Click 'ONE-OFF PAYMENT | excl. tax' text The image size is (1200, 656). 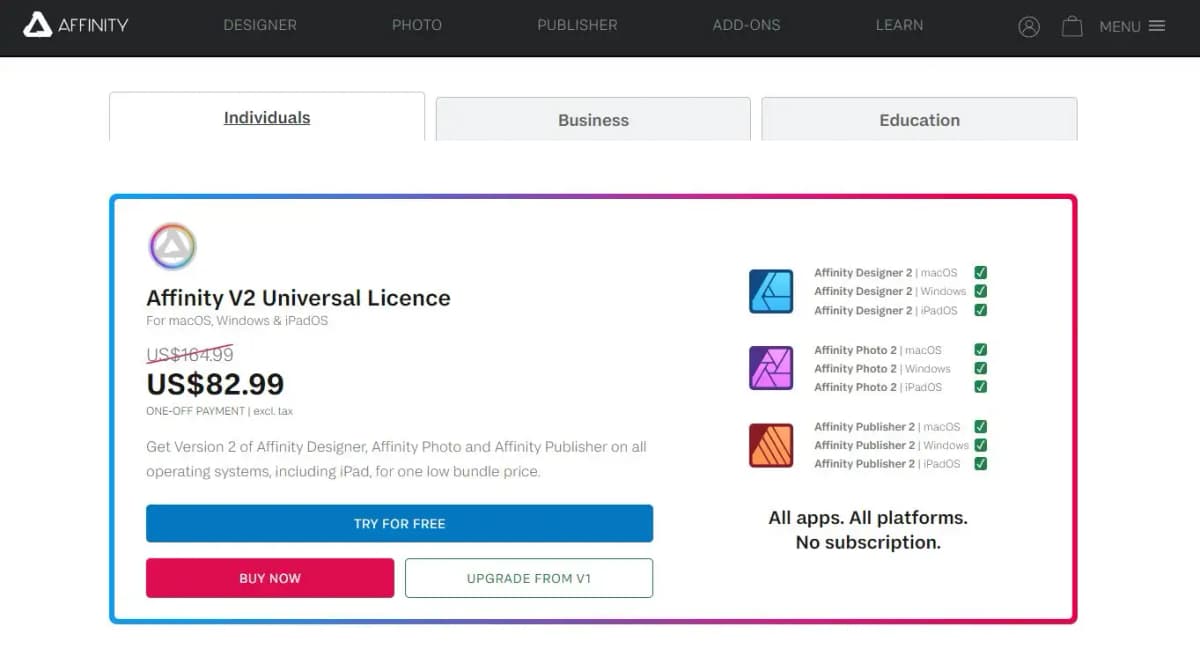click(x=219, y=411)
